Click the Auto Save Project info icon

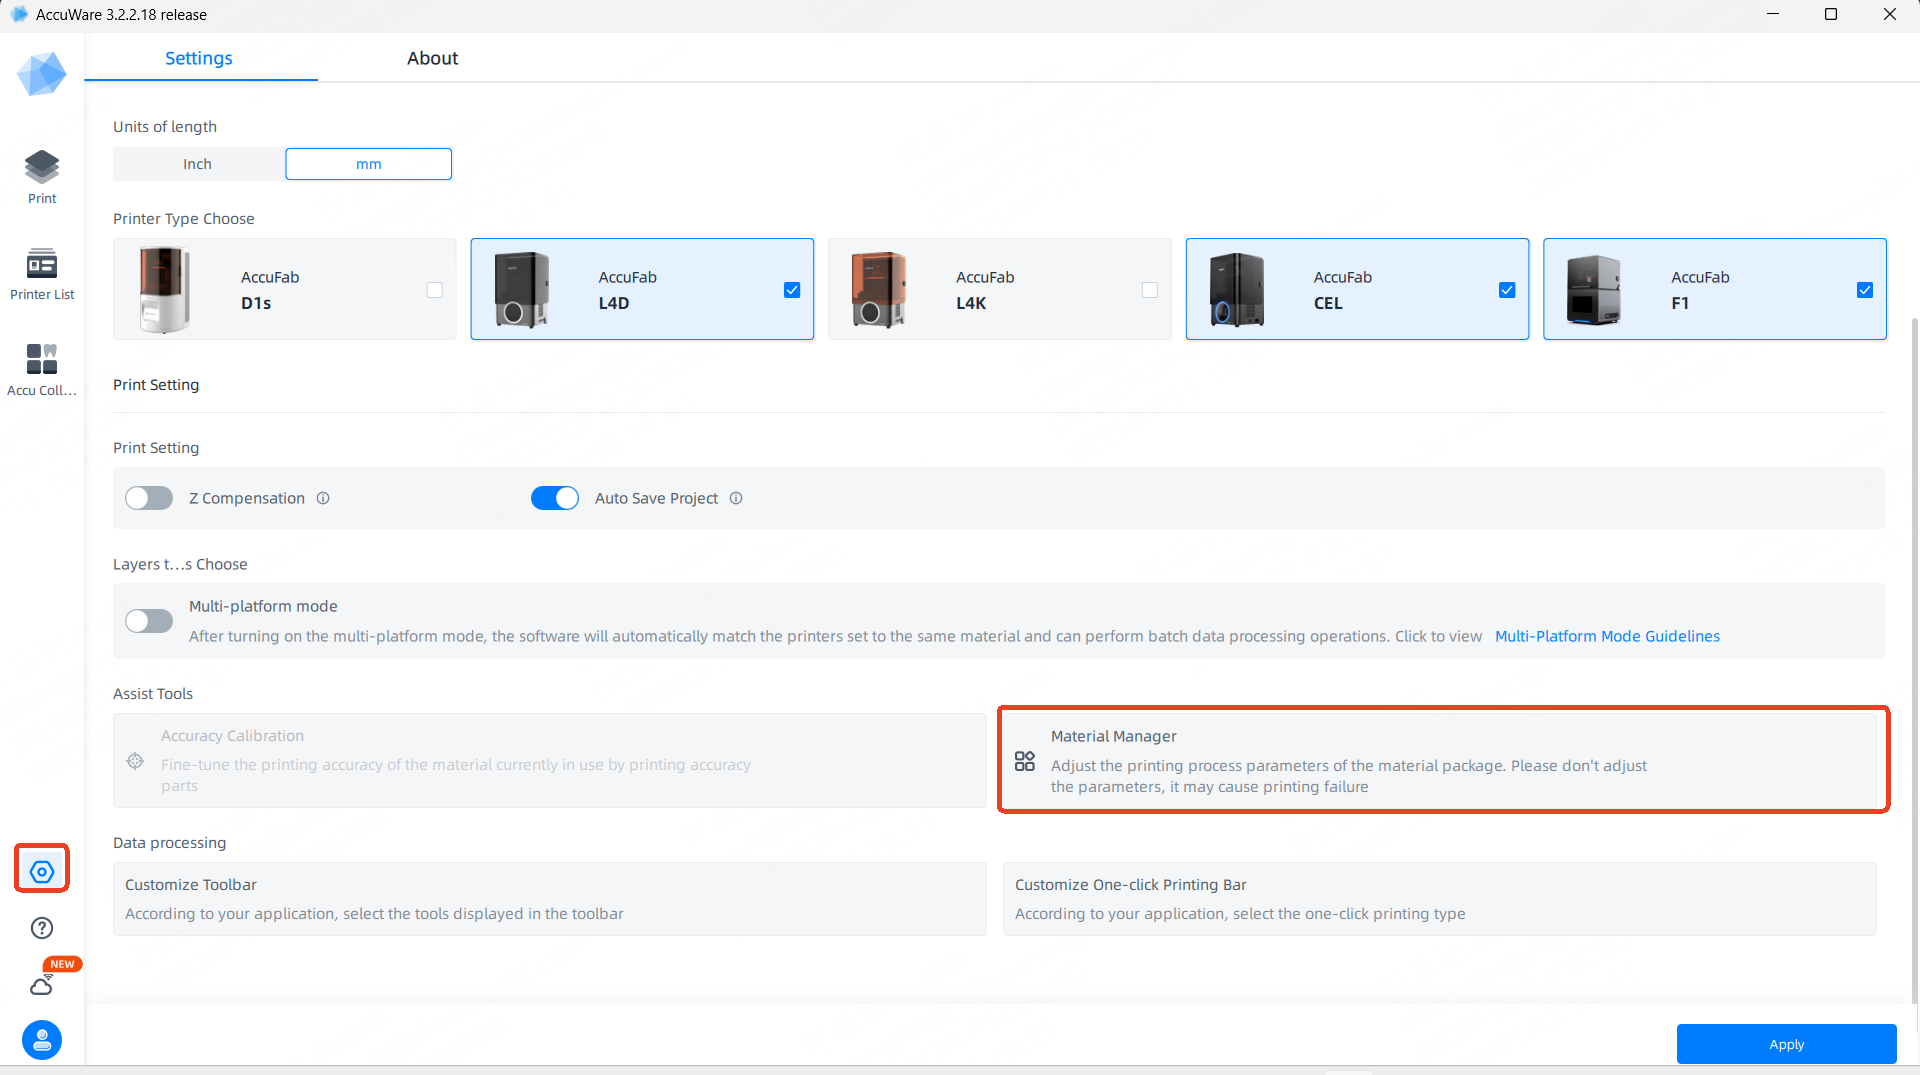[736, 498]
